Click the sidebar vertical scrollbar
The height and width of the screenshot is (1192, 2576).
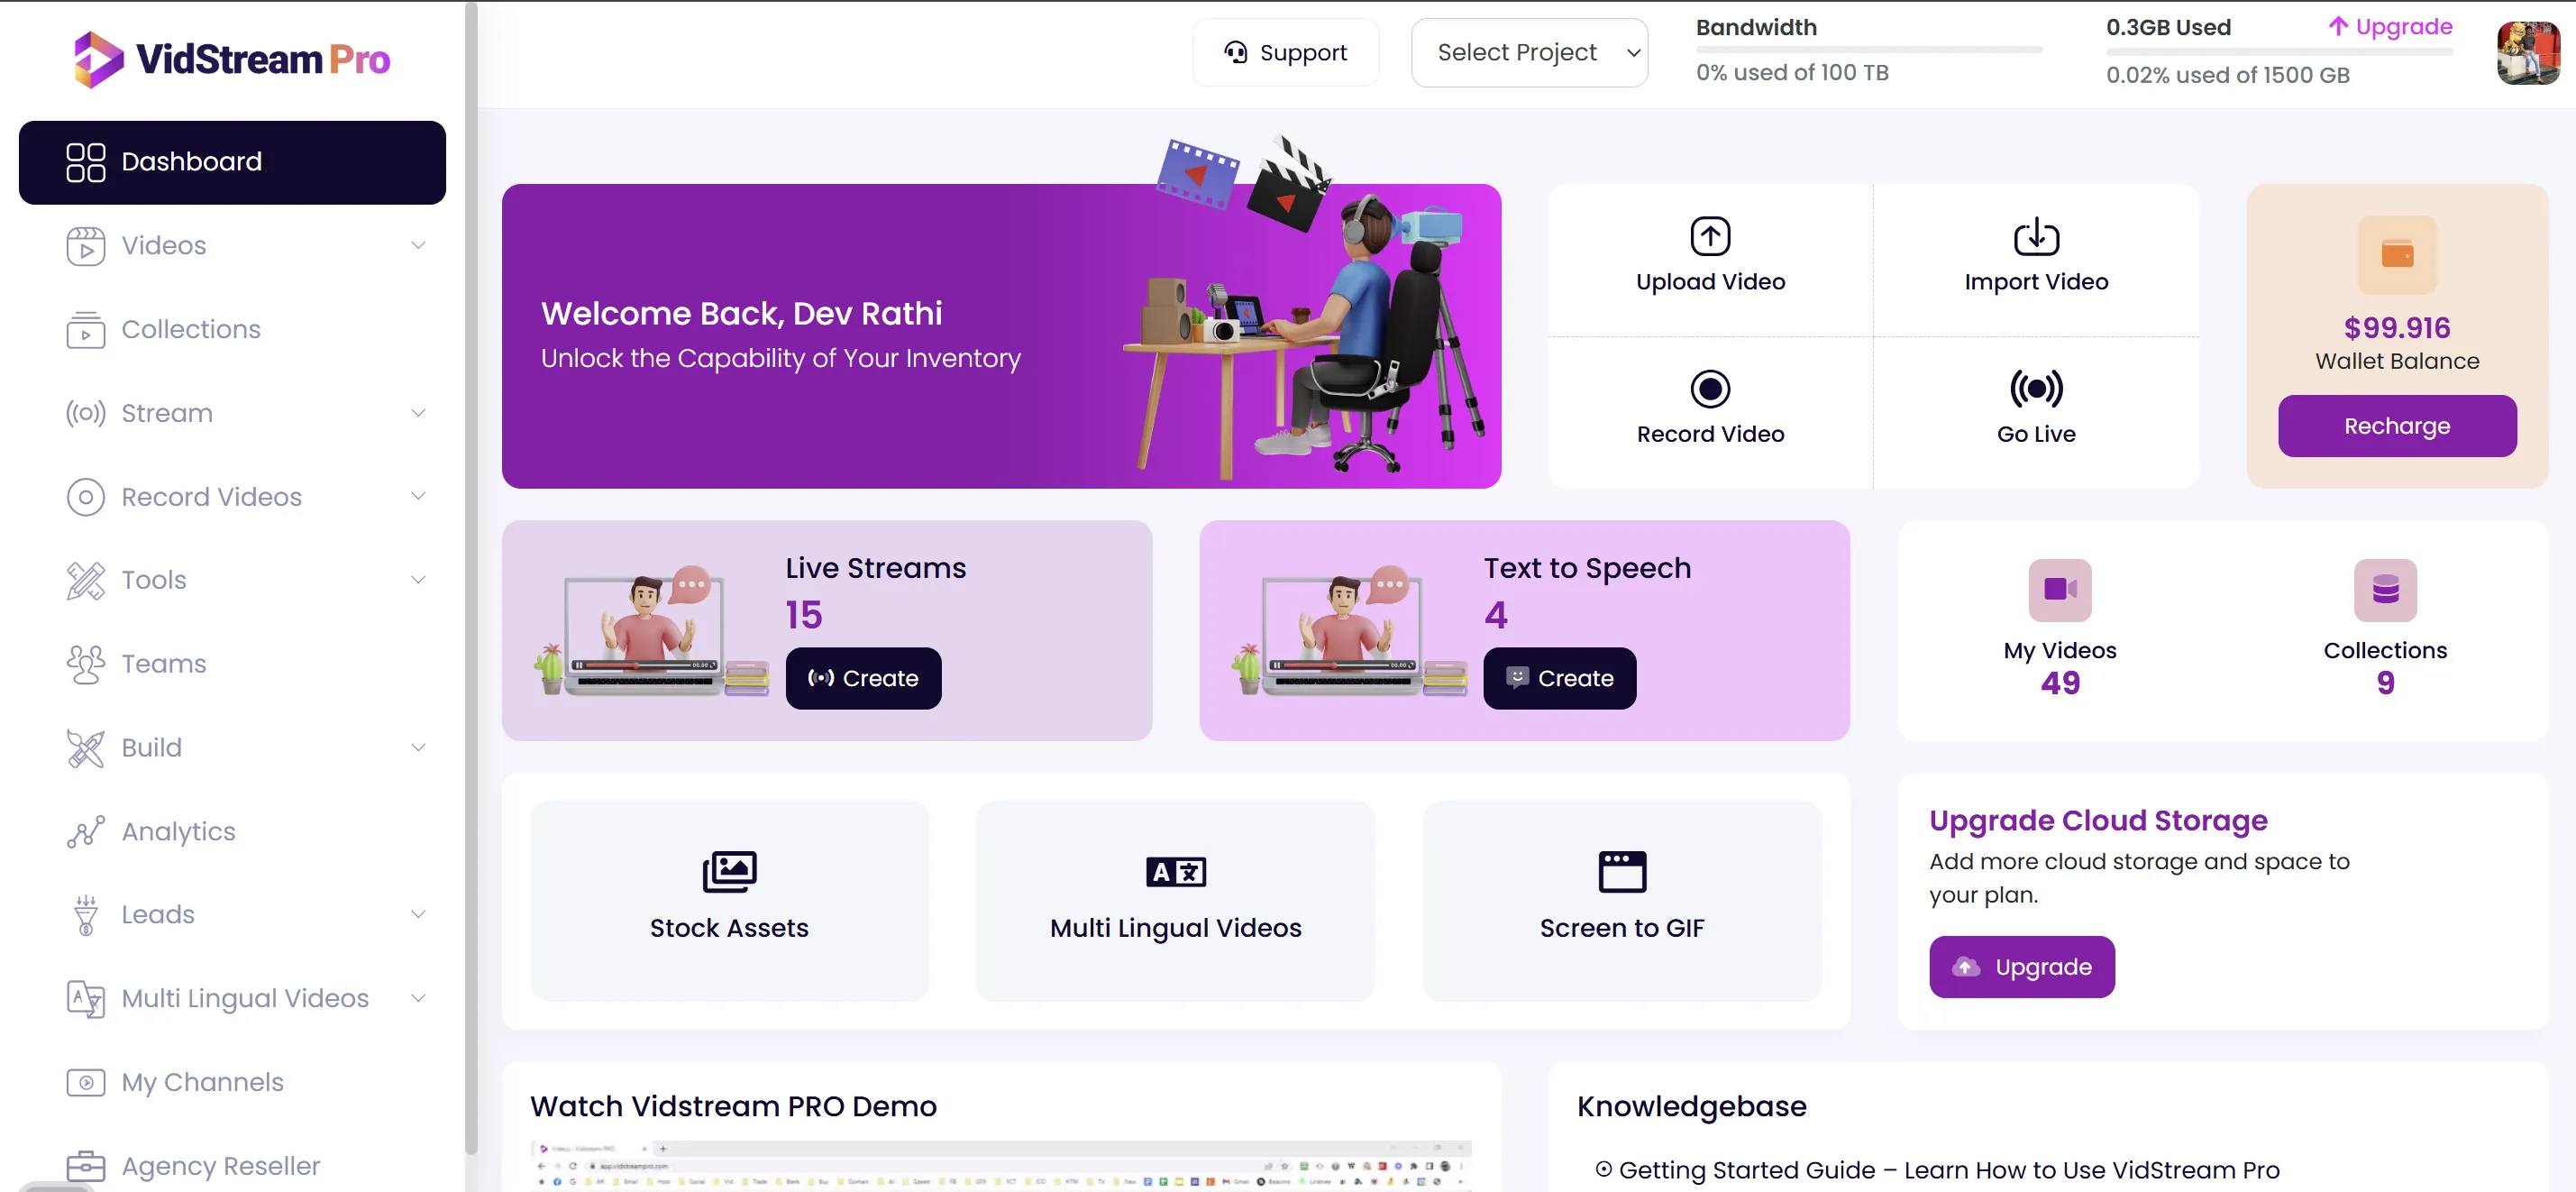tap(471, 578)
